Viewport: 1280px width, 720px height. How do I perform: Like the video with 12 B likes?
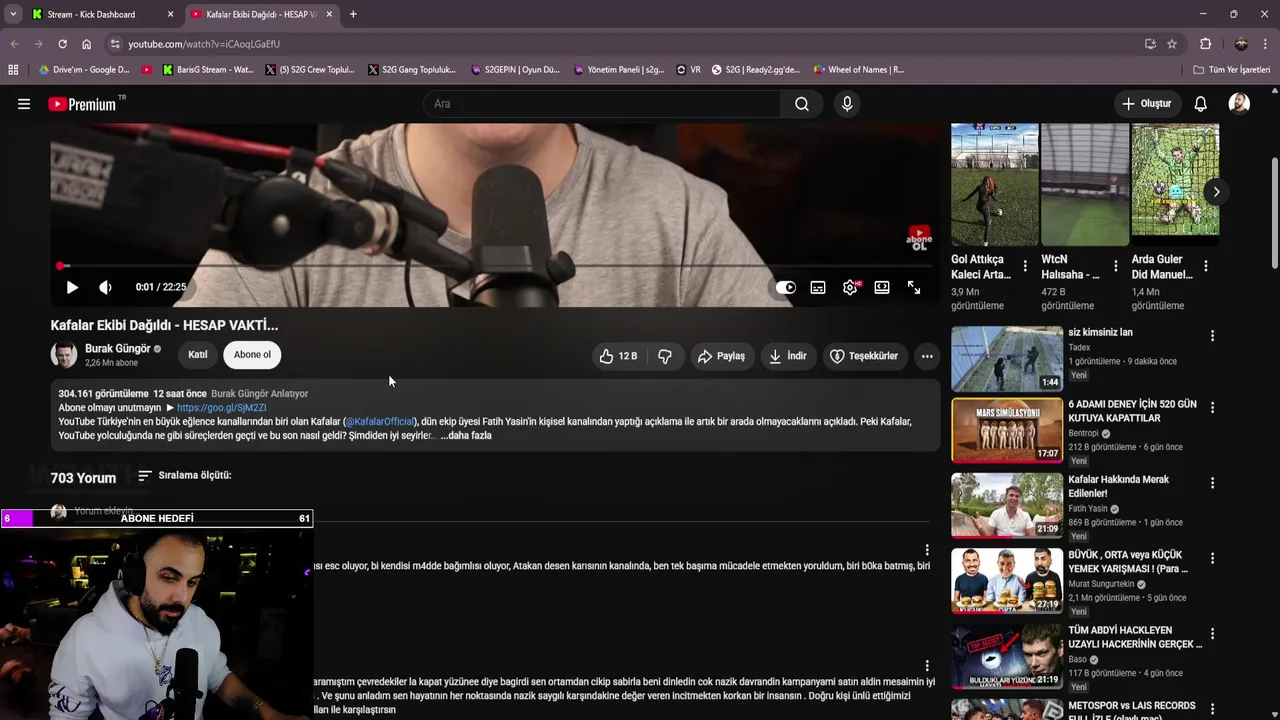(x=618, y=356)
